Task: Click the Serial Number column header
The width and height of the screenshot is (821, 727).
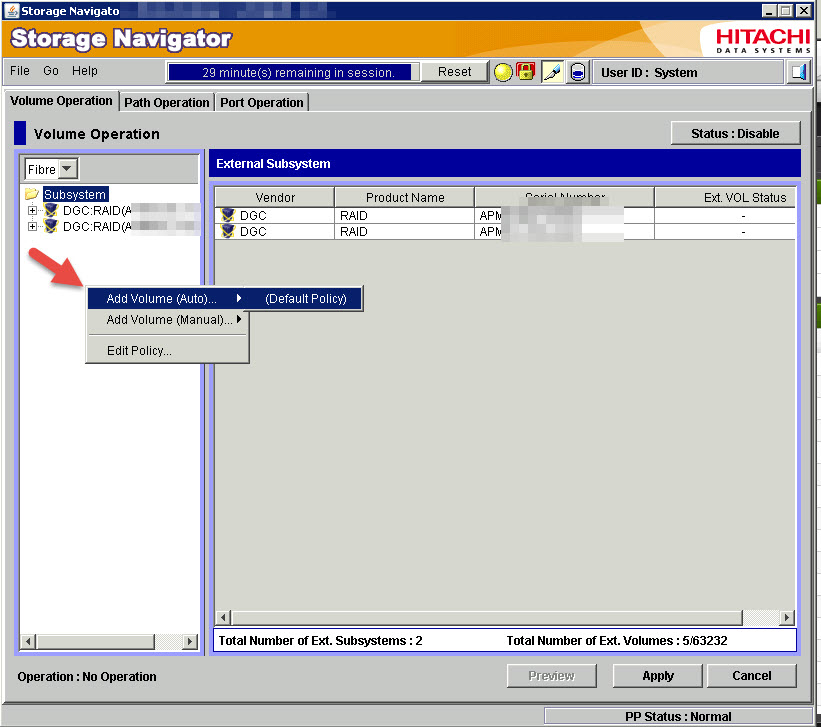Action: click(564, 197)
